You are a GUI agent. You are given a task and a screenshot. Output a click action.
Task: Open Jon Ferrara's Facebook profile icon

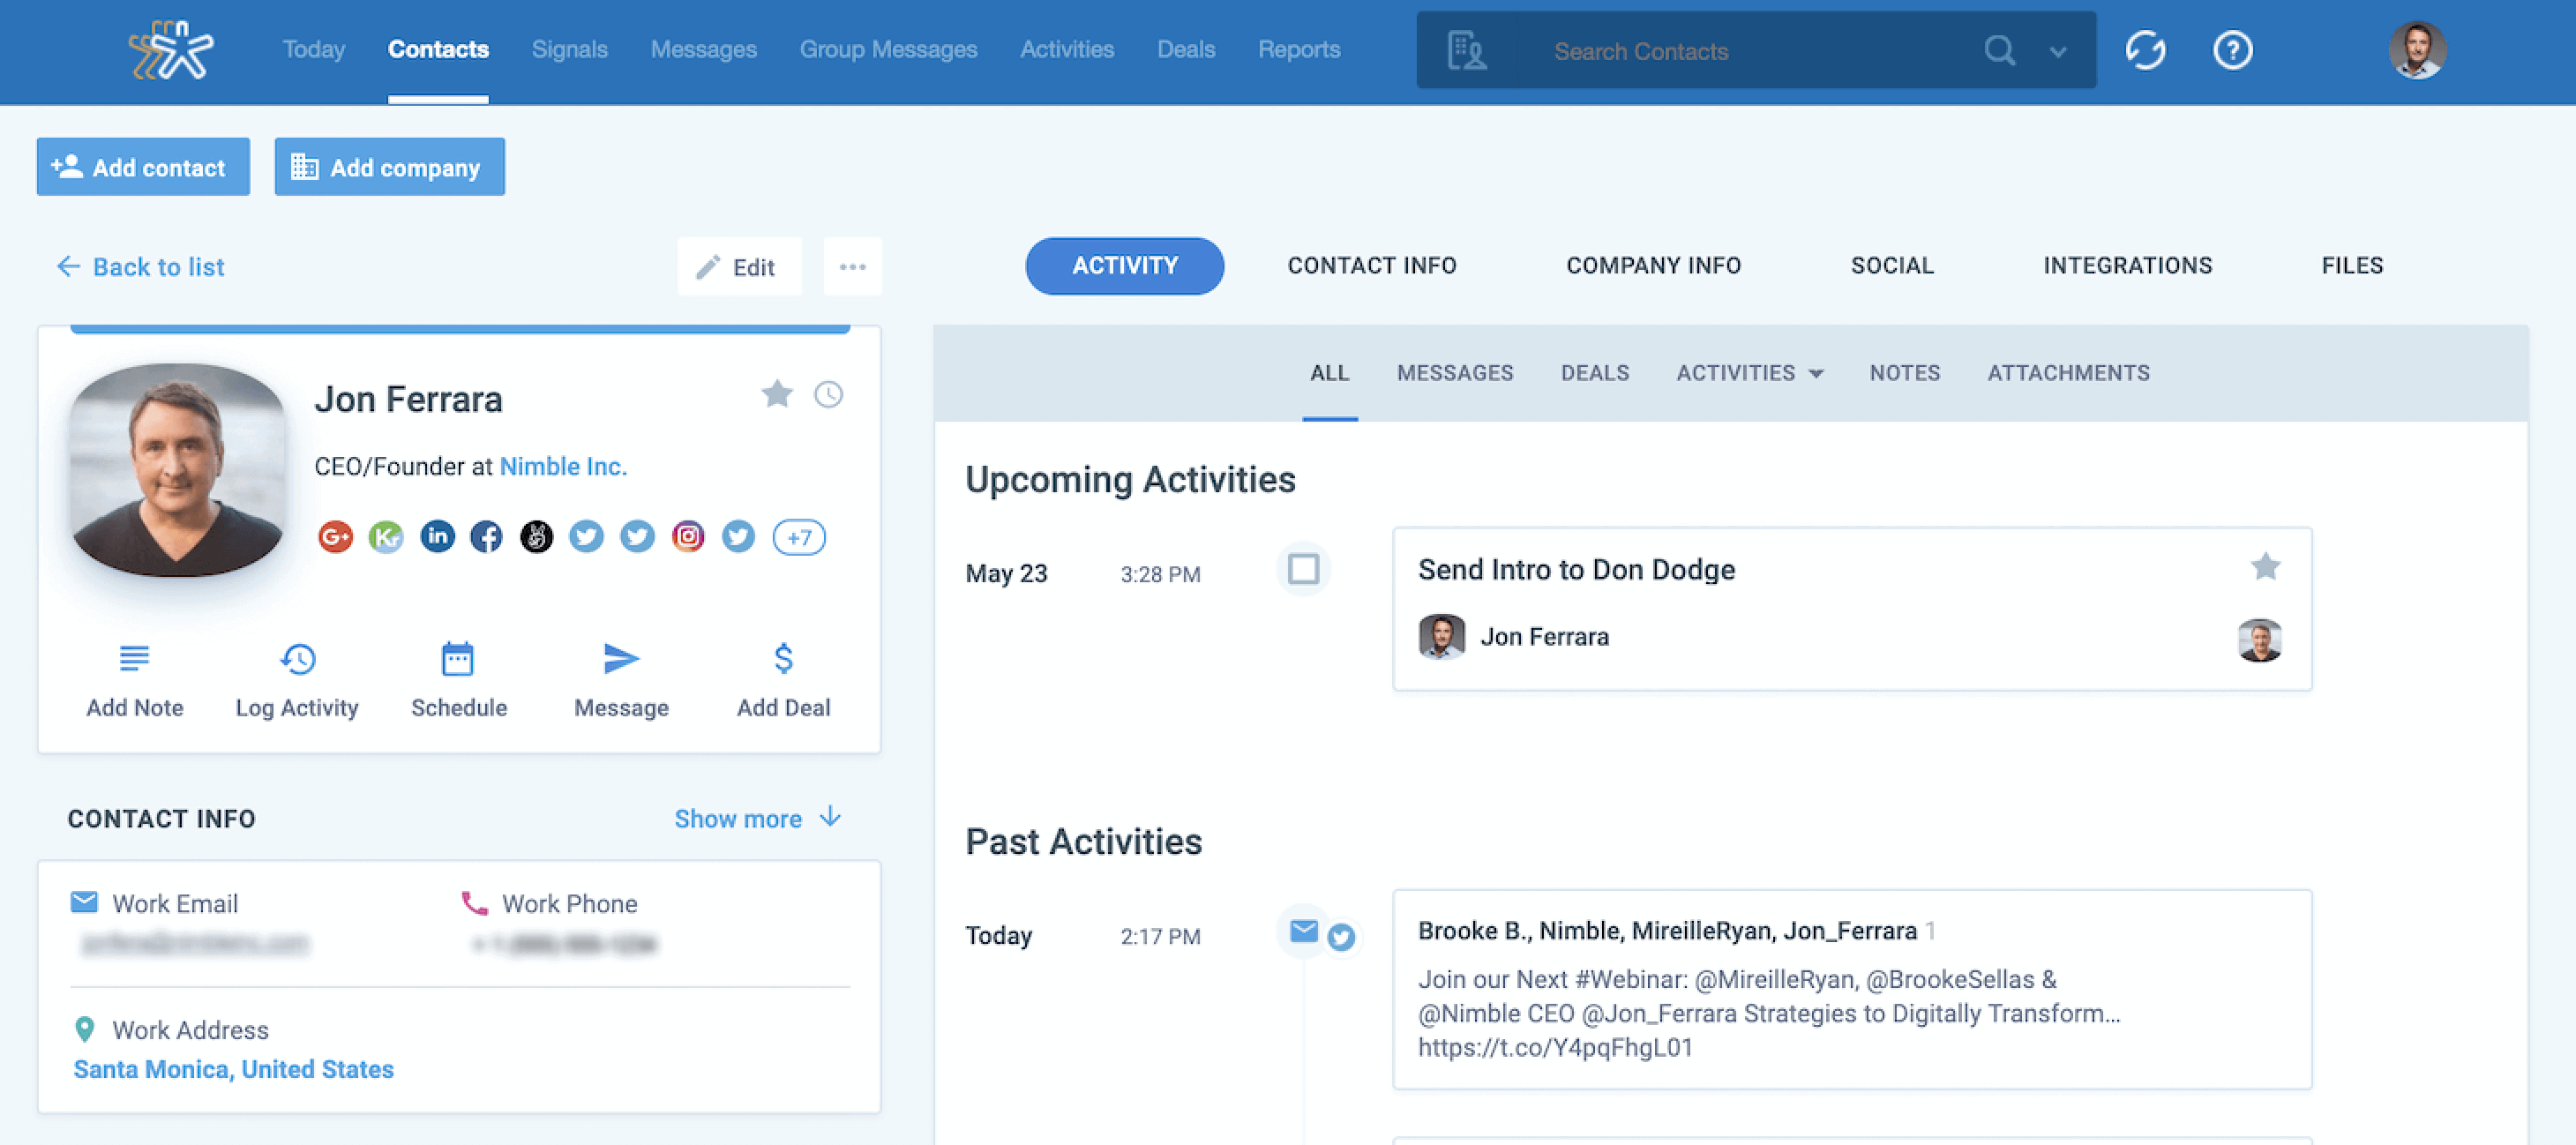487,537
